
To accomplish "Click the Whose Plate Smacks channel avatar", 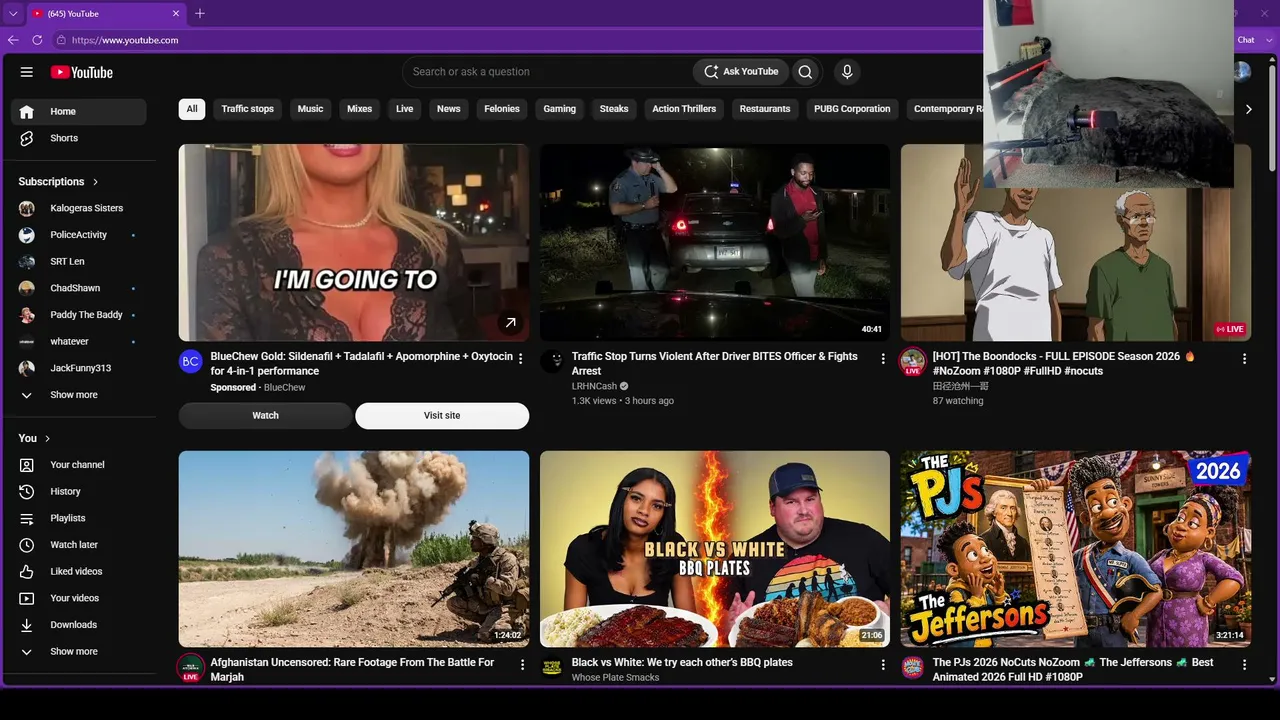I will tap(552, 667).
